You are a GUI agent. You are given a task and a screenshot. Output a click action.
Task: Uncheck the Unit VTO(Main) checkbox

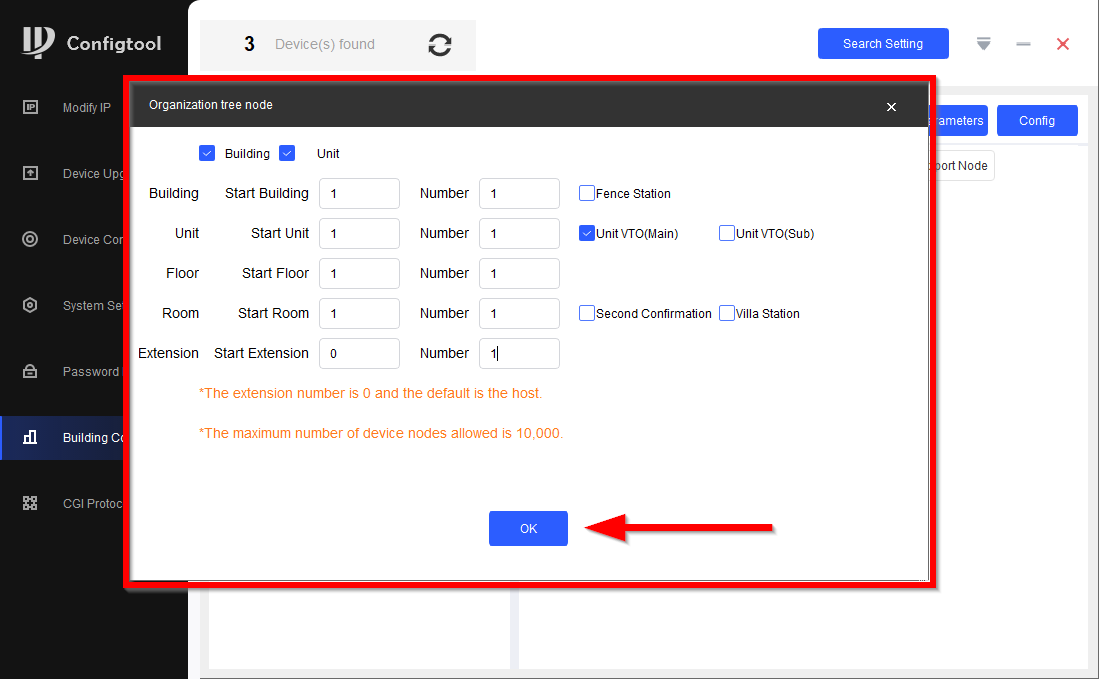tap(587, 233)
